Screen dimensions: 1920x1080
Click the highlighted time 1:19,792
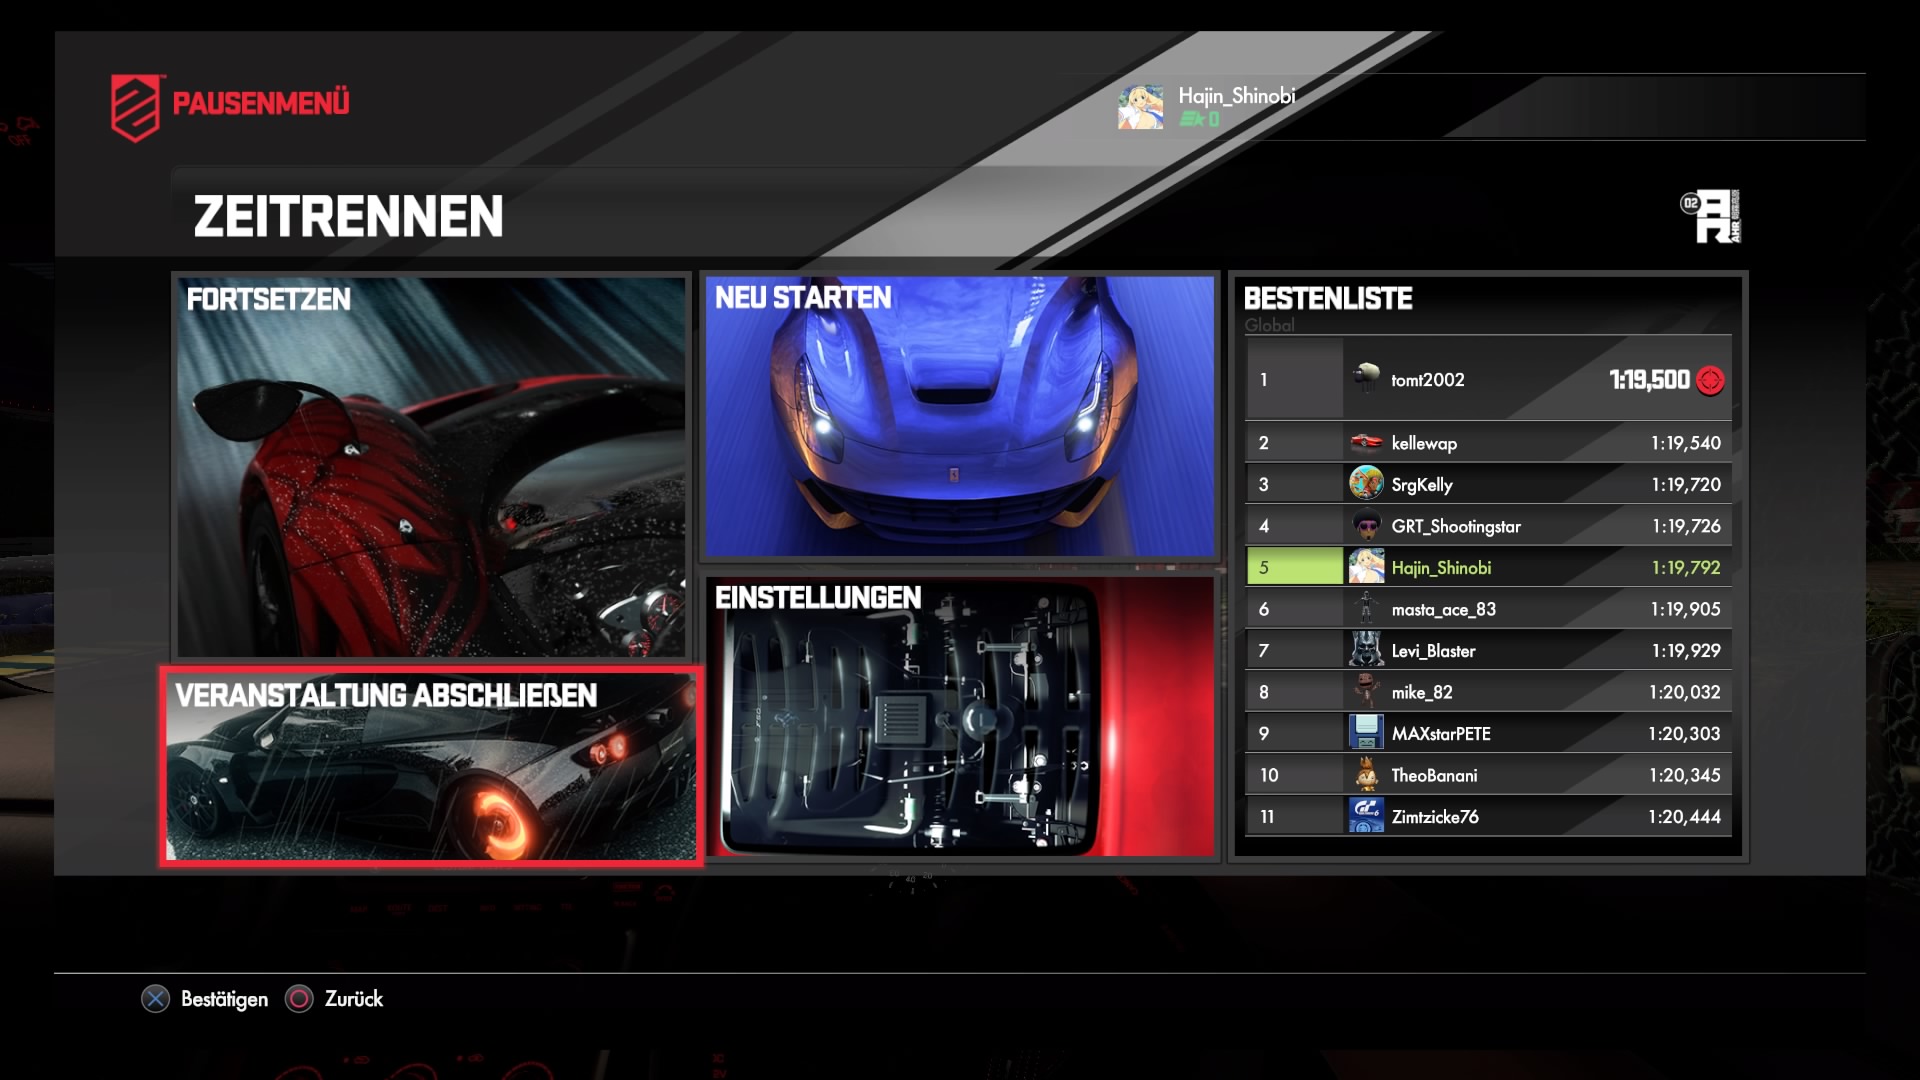coord(1686,568)
